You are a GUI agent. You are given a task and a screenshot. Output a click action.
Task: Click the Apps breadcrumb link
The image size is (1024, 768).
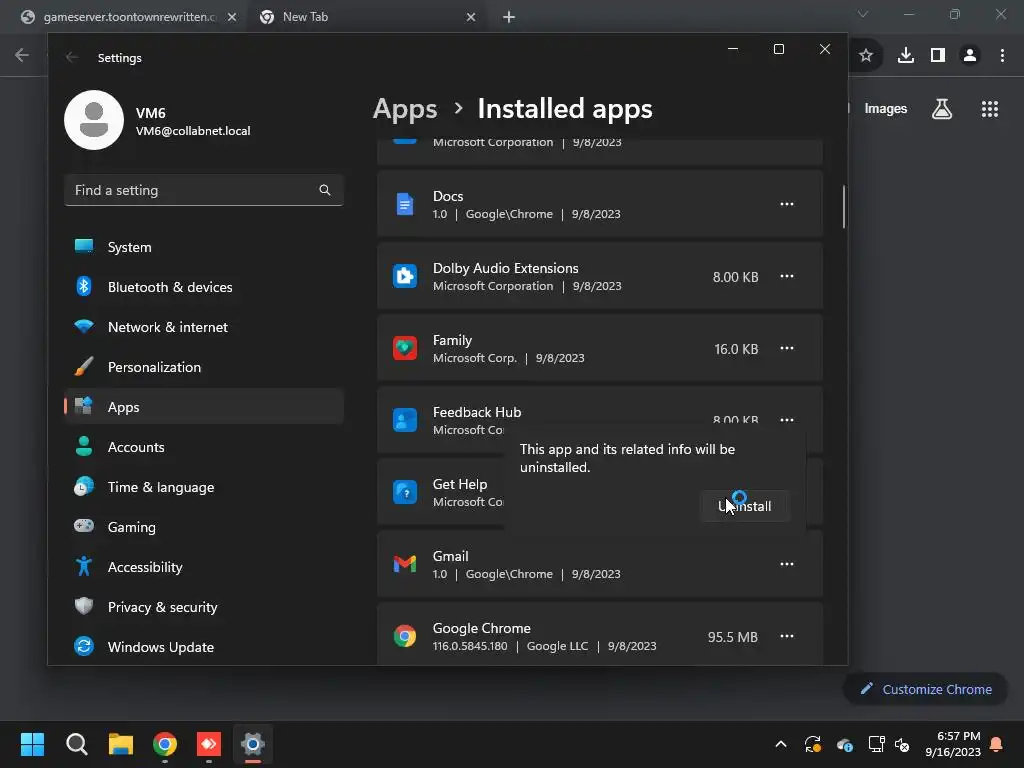coord(405,109)
